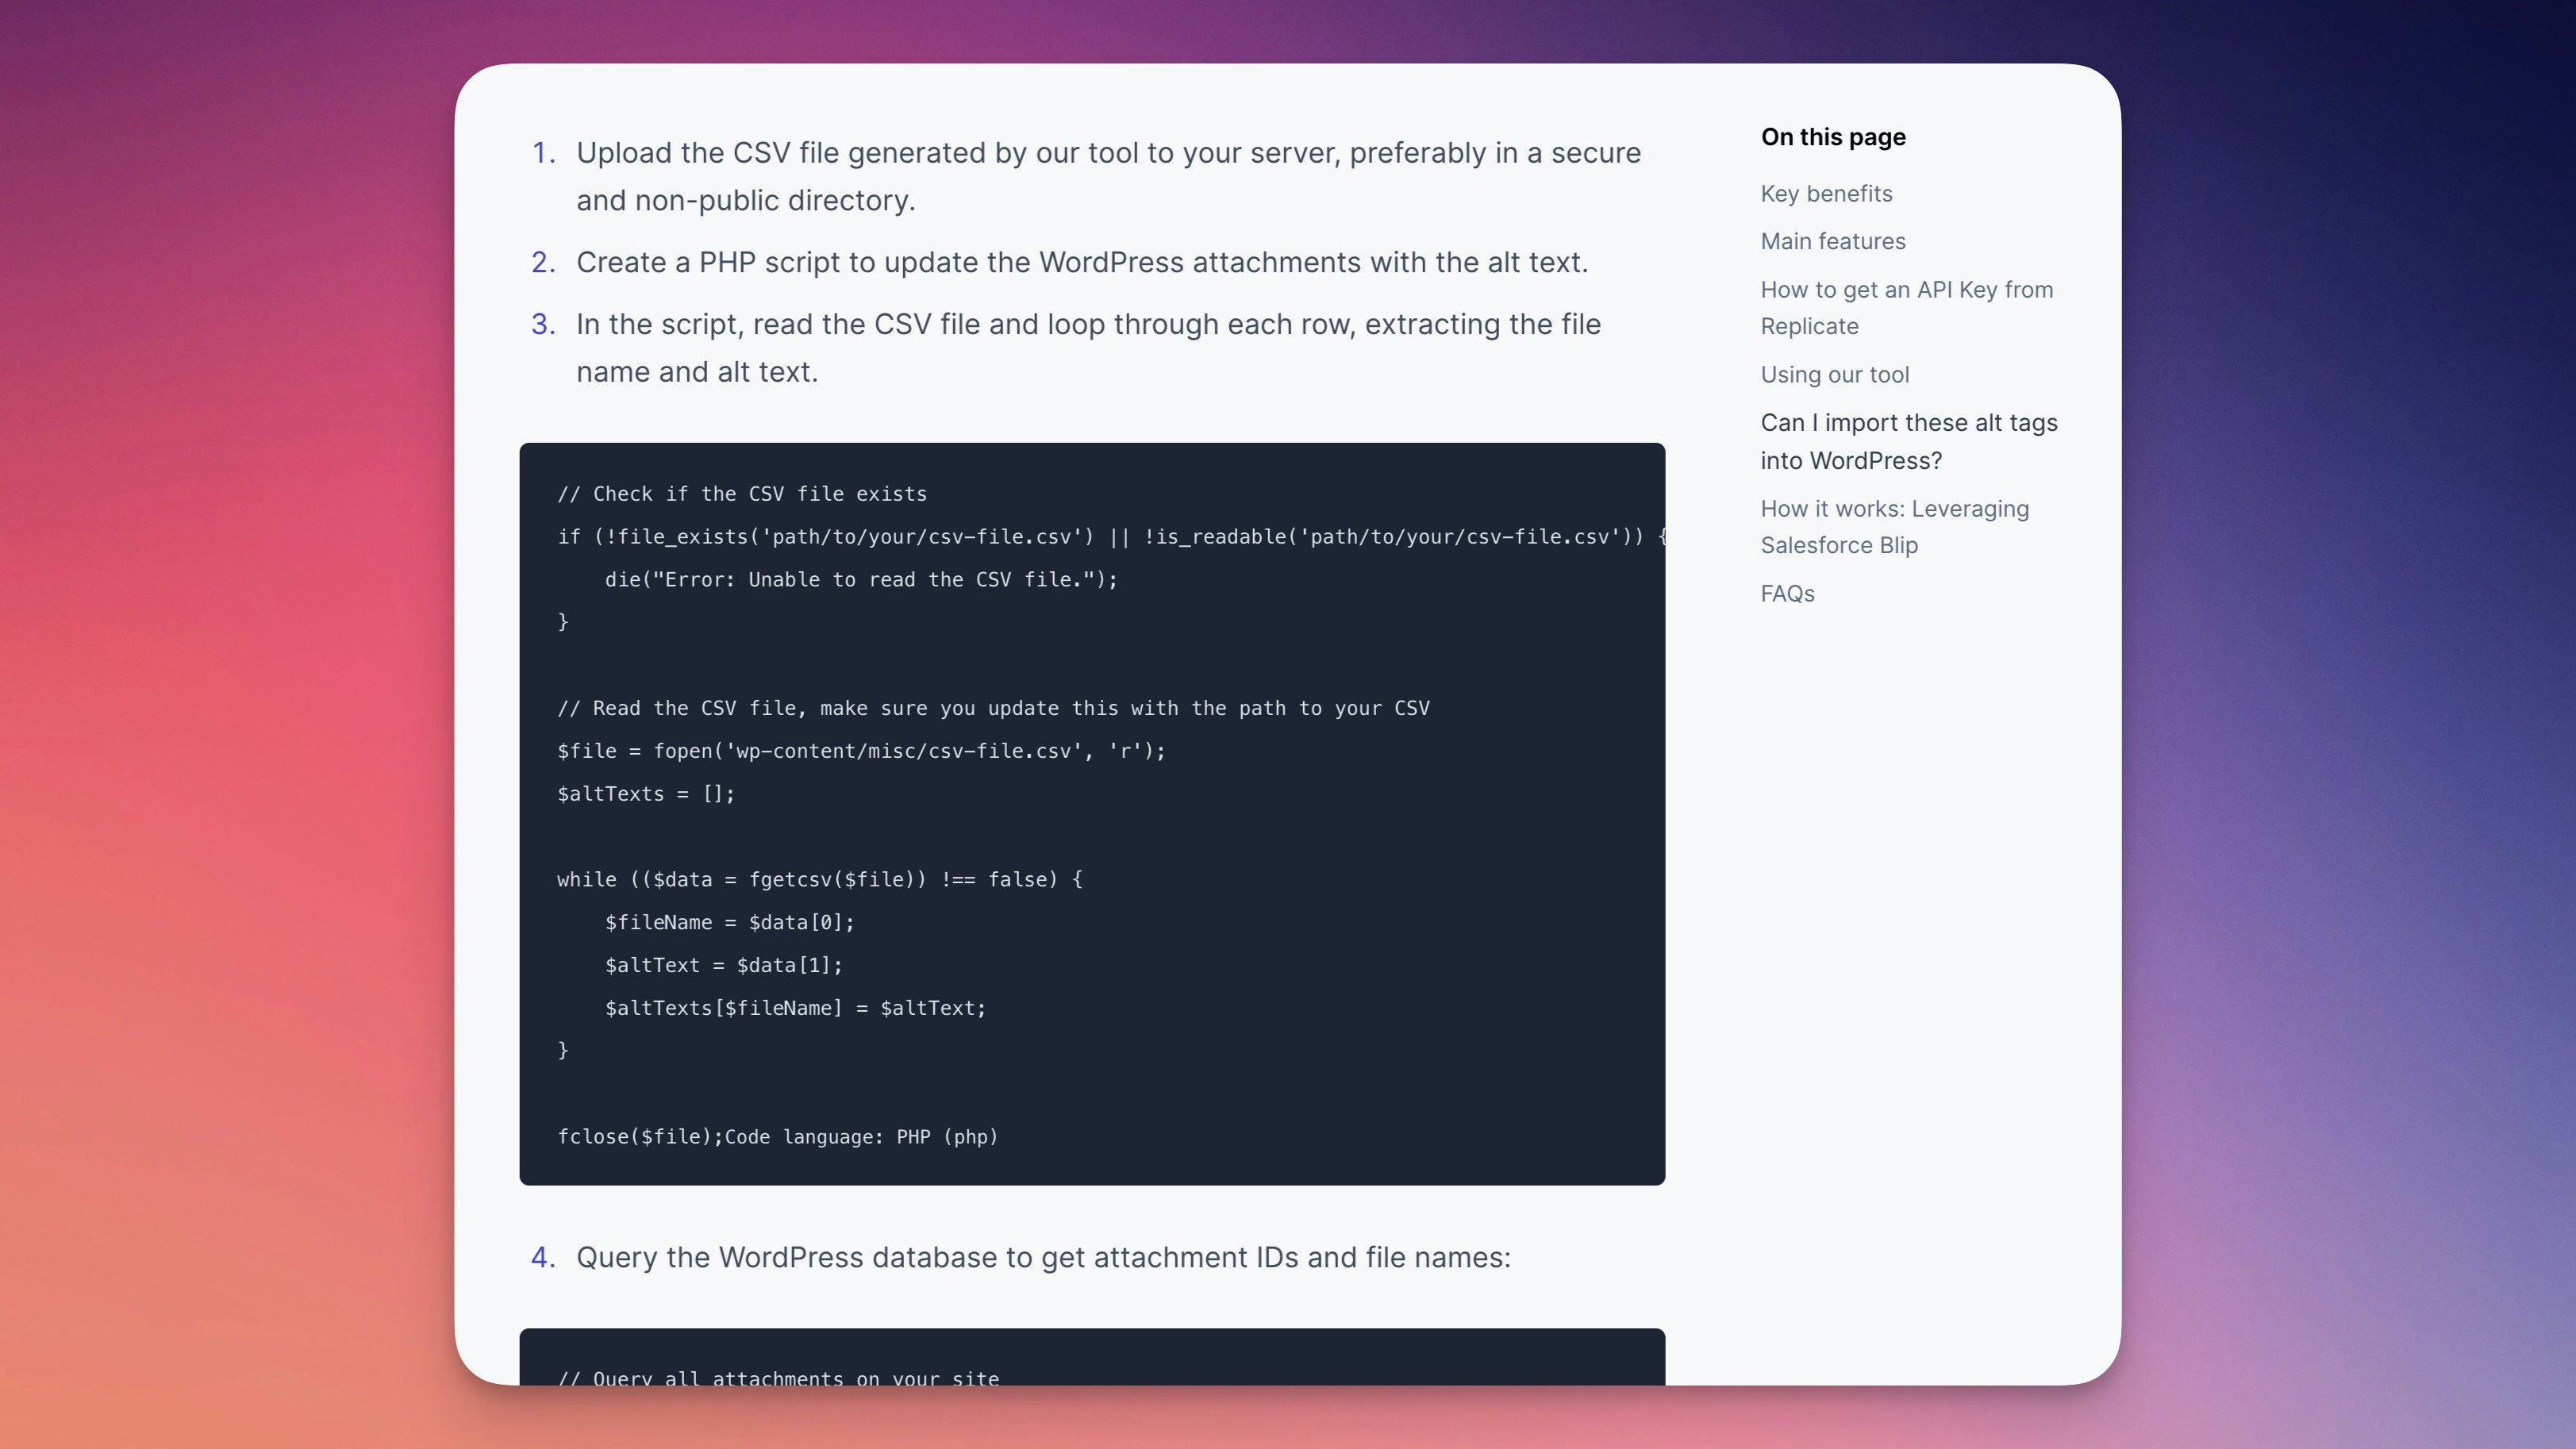Click list item Create a PHP script

click(1082, 263)
